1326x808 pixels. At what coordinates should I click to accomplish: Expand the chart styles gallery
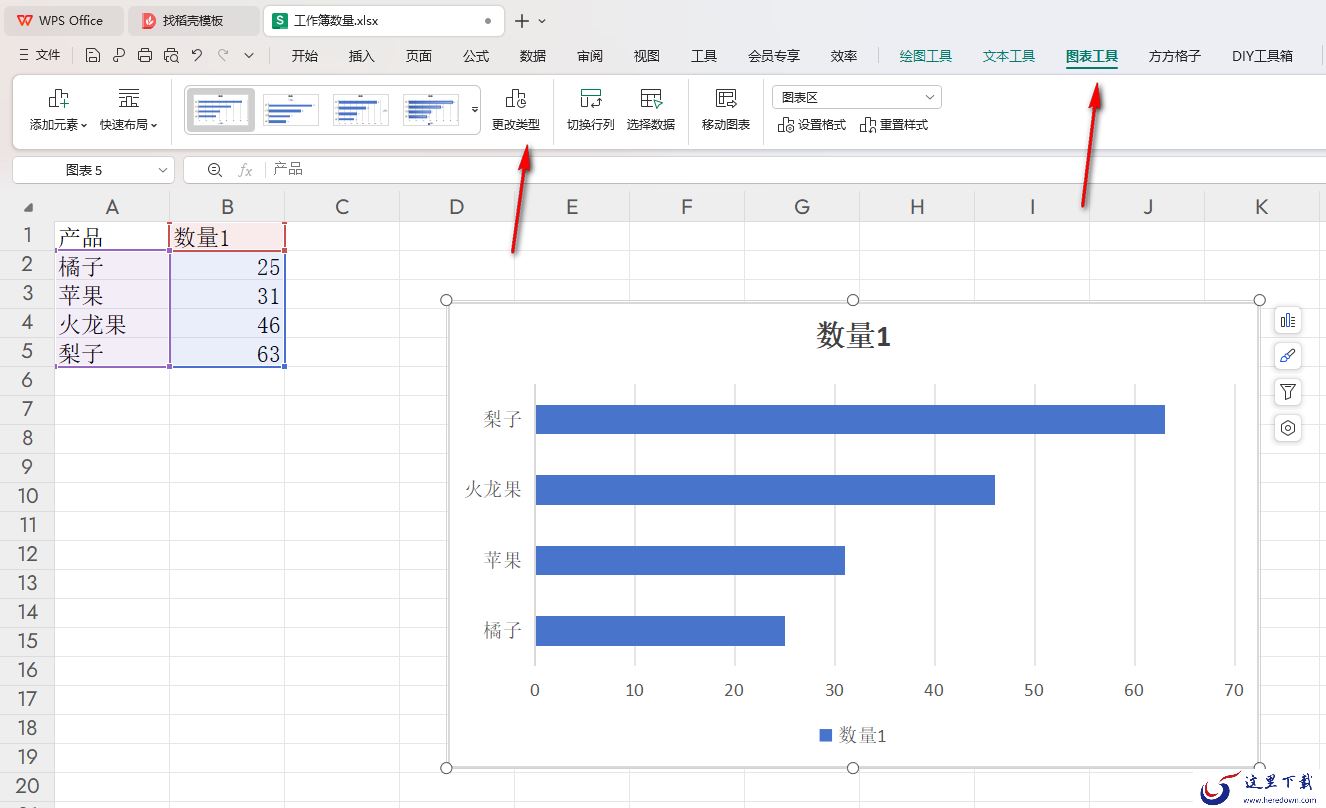[475, 110]
